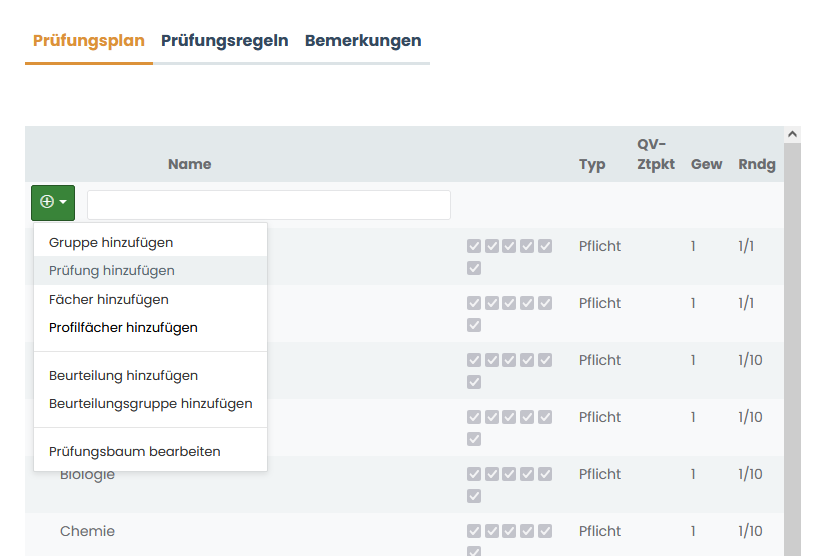This screenshot has height=556, width=832.
Task: Click the 1/10 rounding in Biologie row
Action: click(x=750, y=474)
